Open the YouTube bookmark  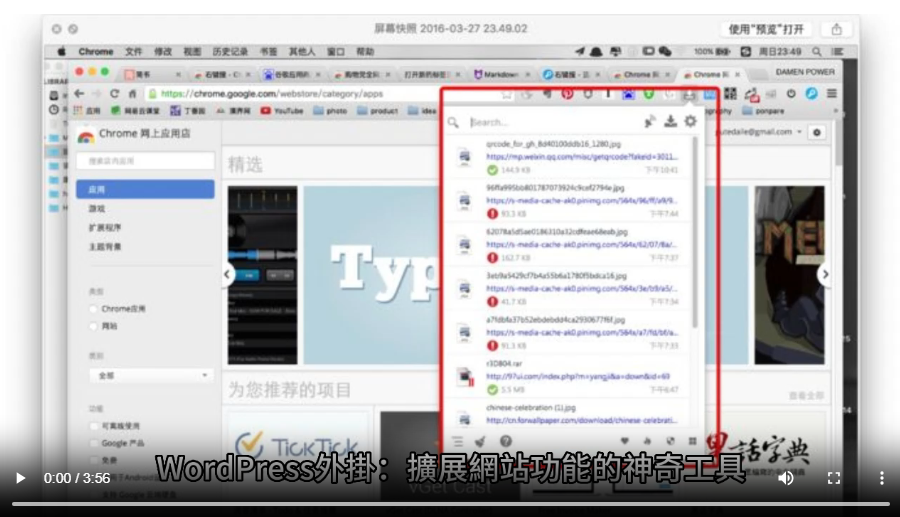pos(282,111)
